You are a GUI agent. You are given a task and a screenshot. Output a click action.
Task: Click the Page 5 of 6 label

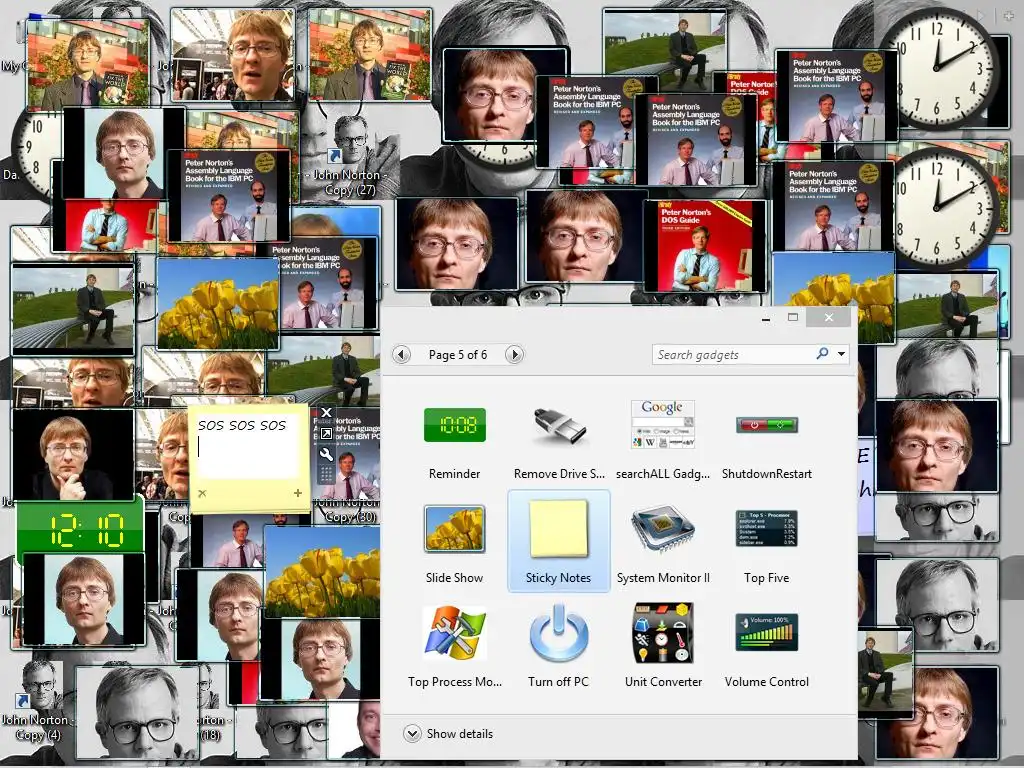pos(458,355)
